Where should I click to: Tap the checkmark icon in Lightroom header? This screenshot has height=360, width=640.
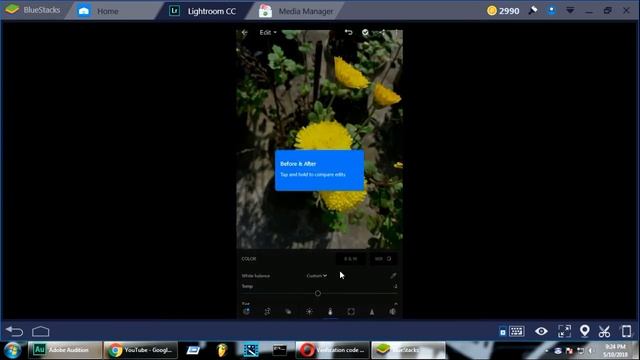[365, 32]
